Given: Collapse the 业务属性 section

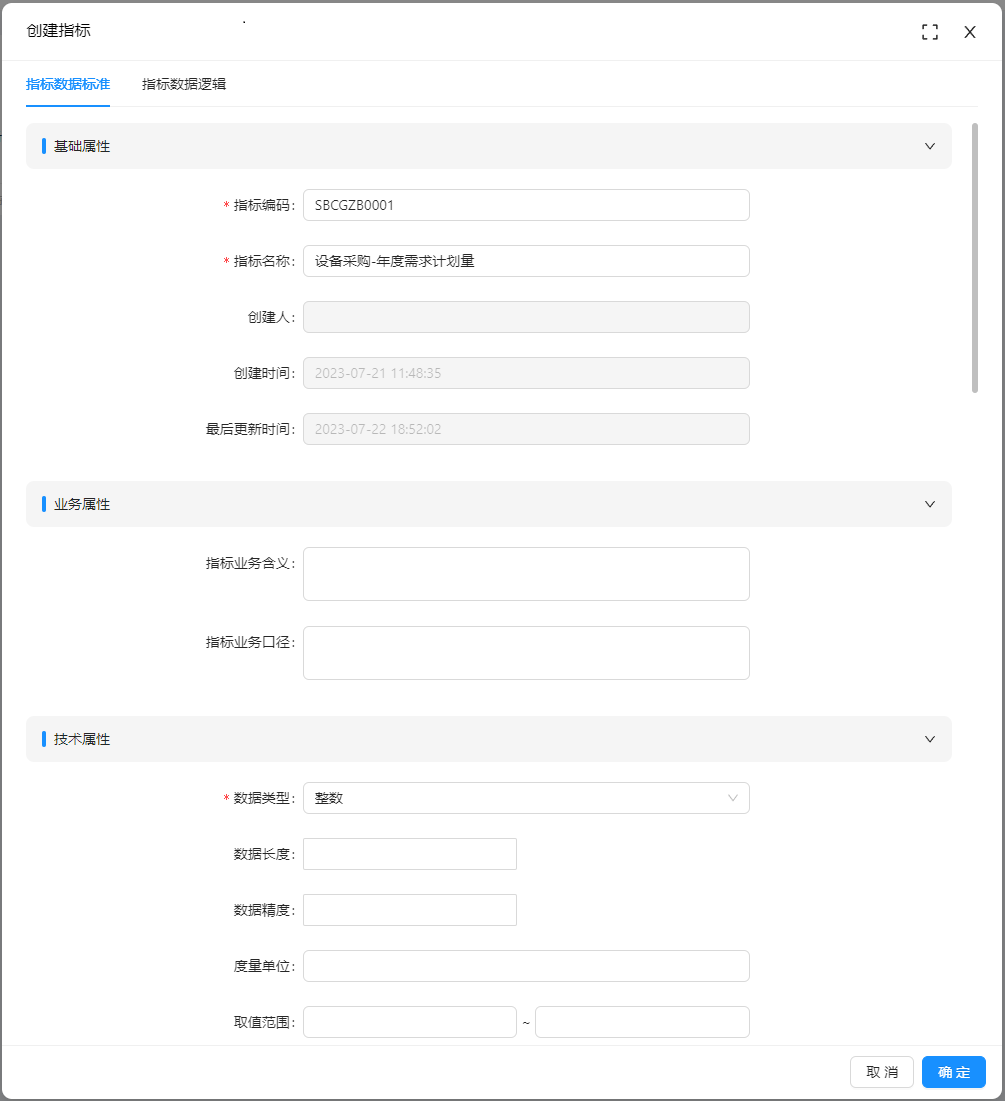Looking at the screenshot, I should coord(929,504).
